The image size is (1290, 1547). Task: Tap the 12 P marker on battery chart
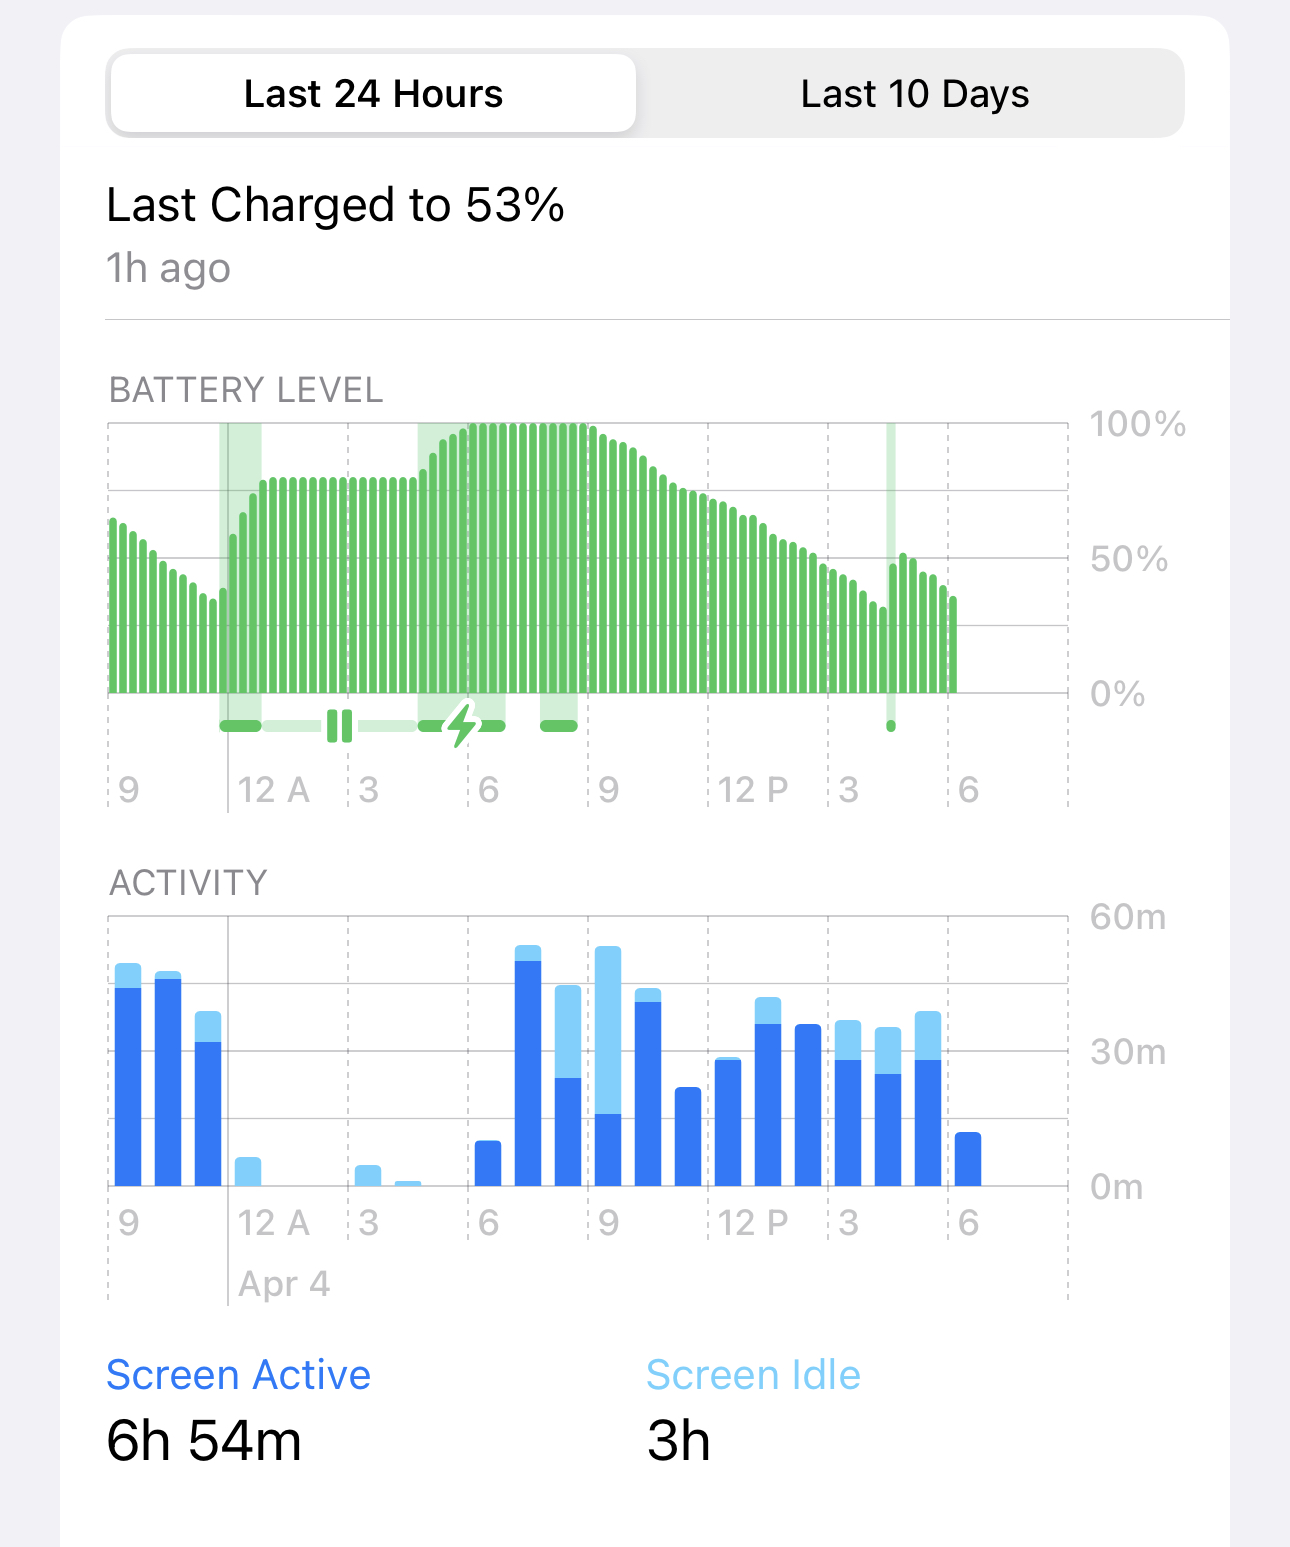click(x=753, y=790)
